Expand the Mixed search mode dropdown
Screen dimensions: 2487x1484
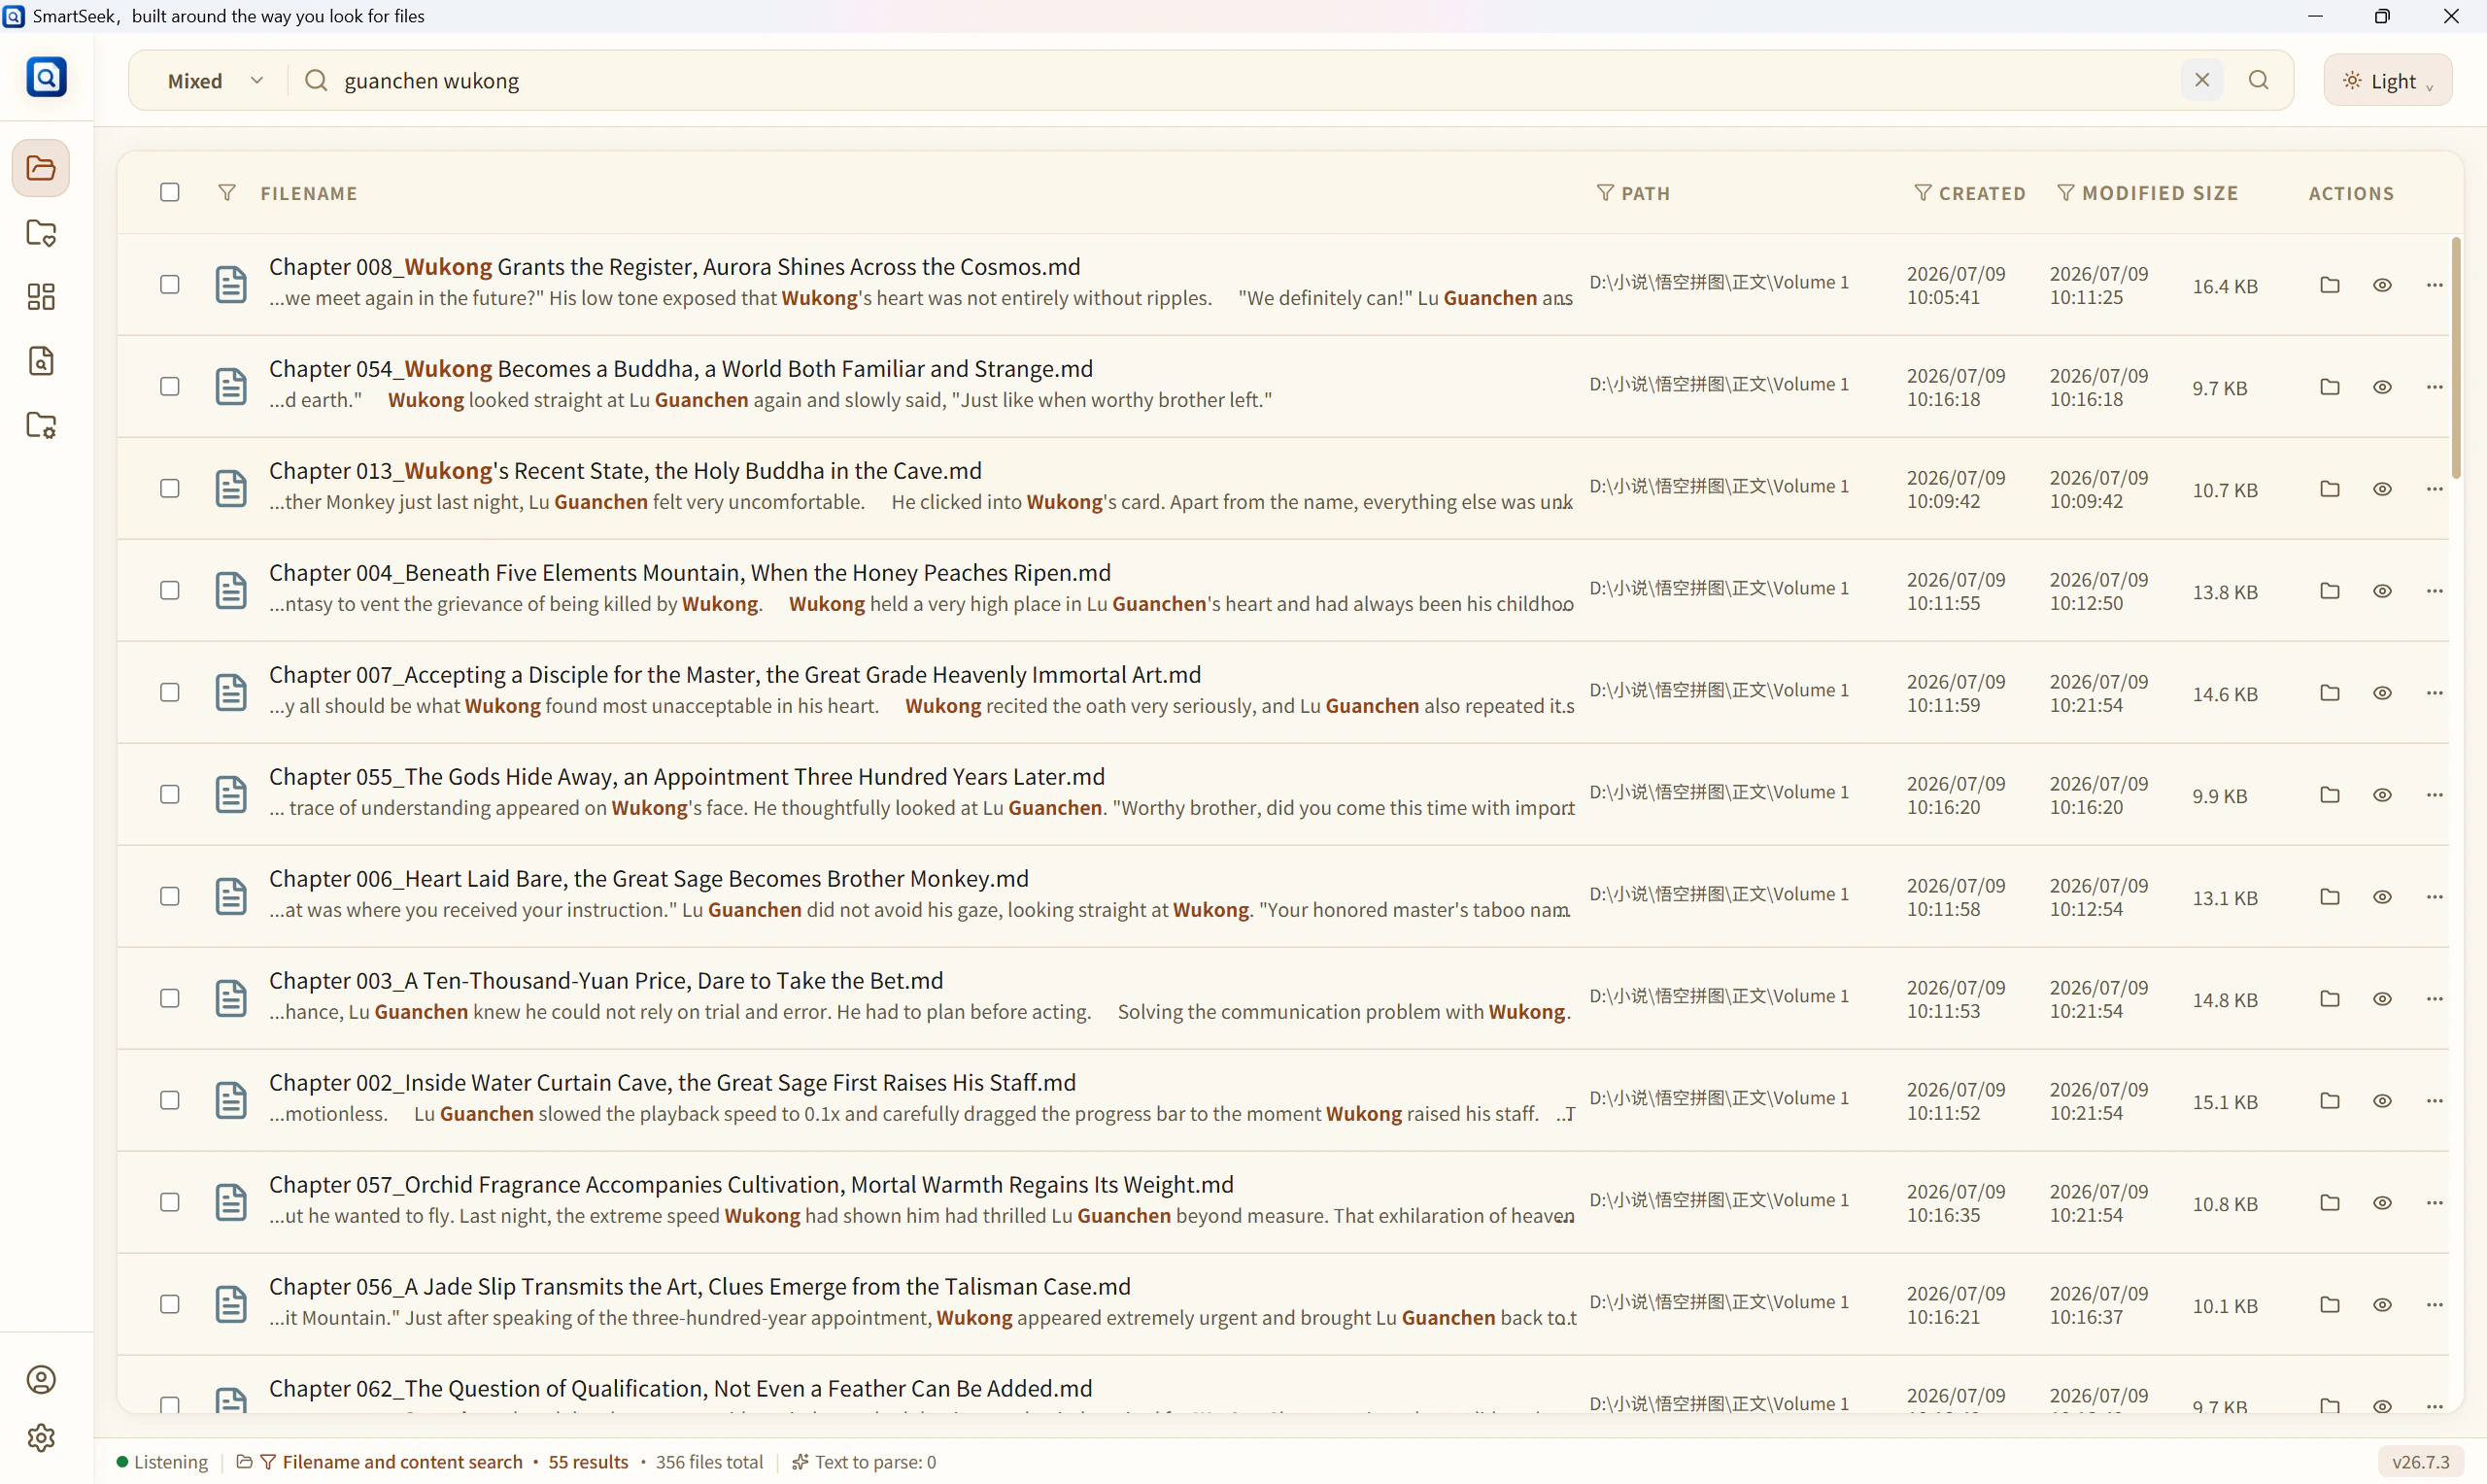pyautogui.click(x=215, y=80)
